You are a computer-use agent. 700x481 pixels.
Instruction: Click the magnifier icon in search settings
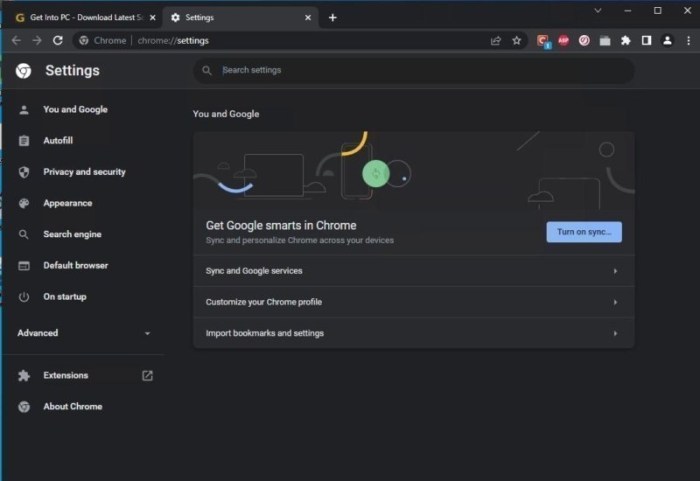(x=206, y=71)
